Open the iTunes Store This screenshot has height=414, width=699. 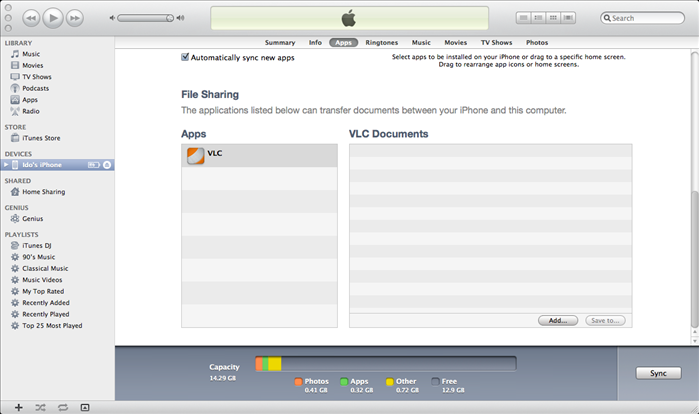[41, 138]
